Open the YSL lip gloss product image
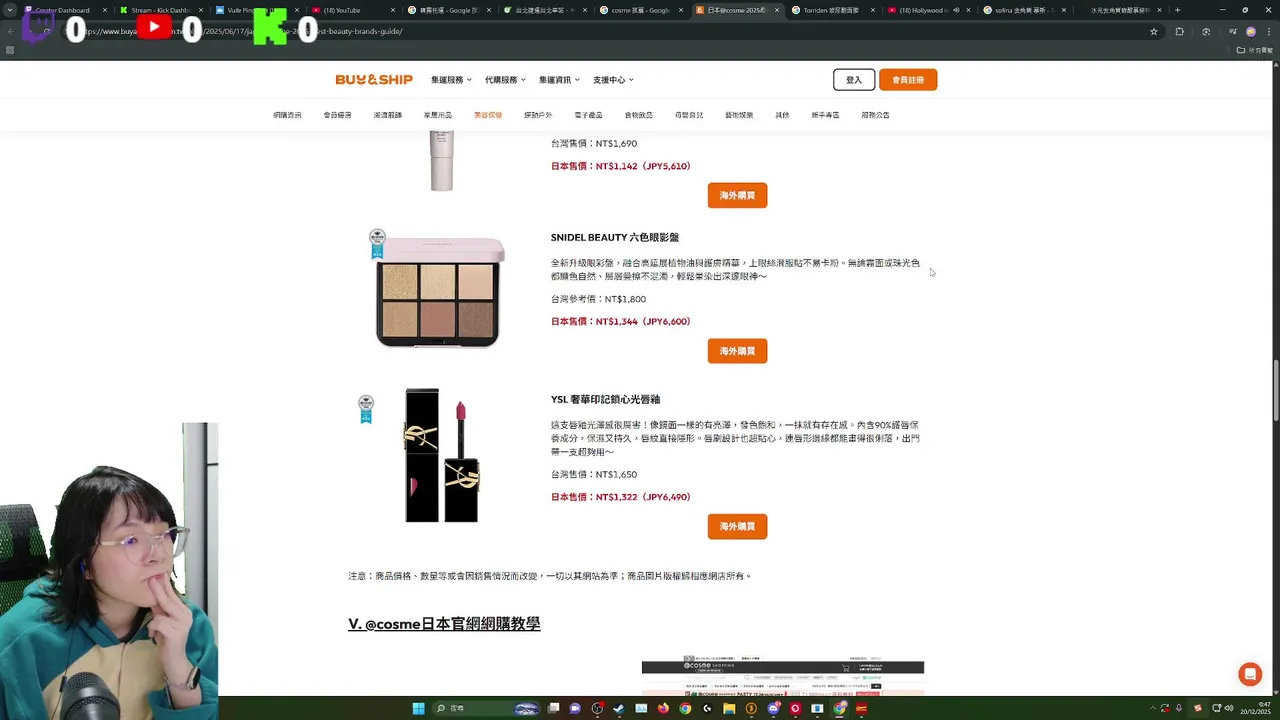Image resolution: width=1280 pixels, height=720 pixels. pyautogui.click(x=441, y=455)
